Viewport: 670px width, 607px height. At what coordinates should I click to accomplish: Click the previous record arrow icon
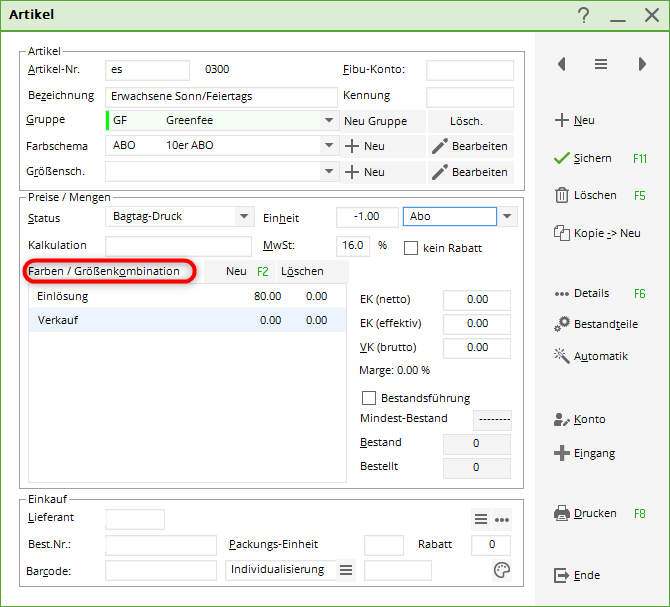click(562, 64)
